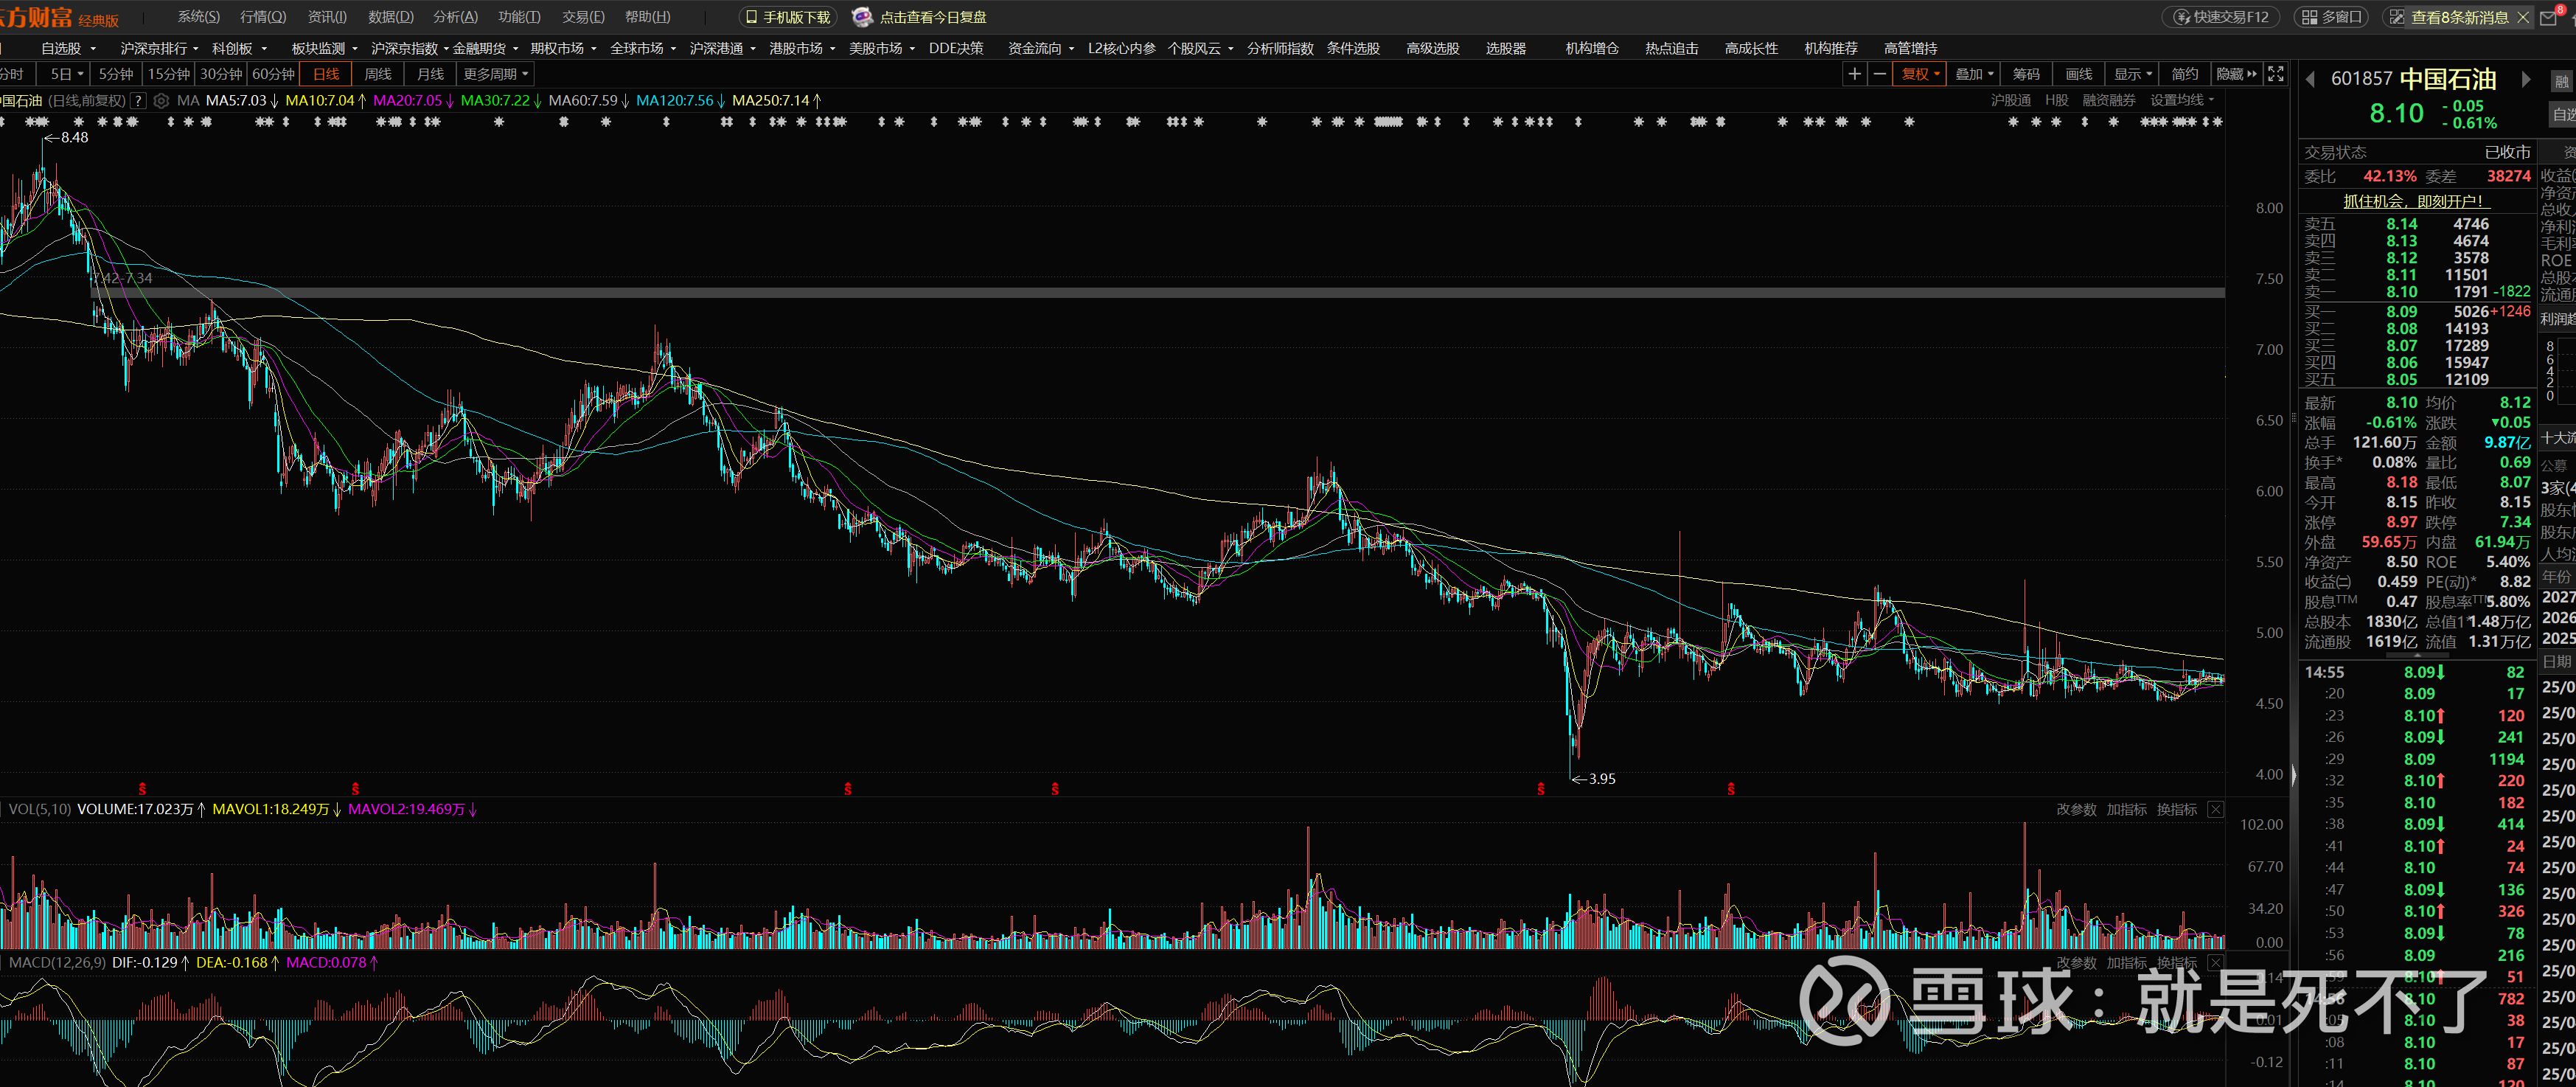Click 快速交易F12 button
Image resolution: width=2576 pixels, height=1087 pixels.
point(2221,17)
